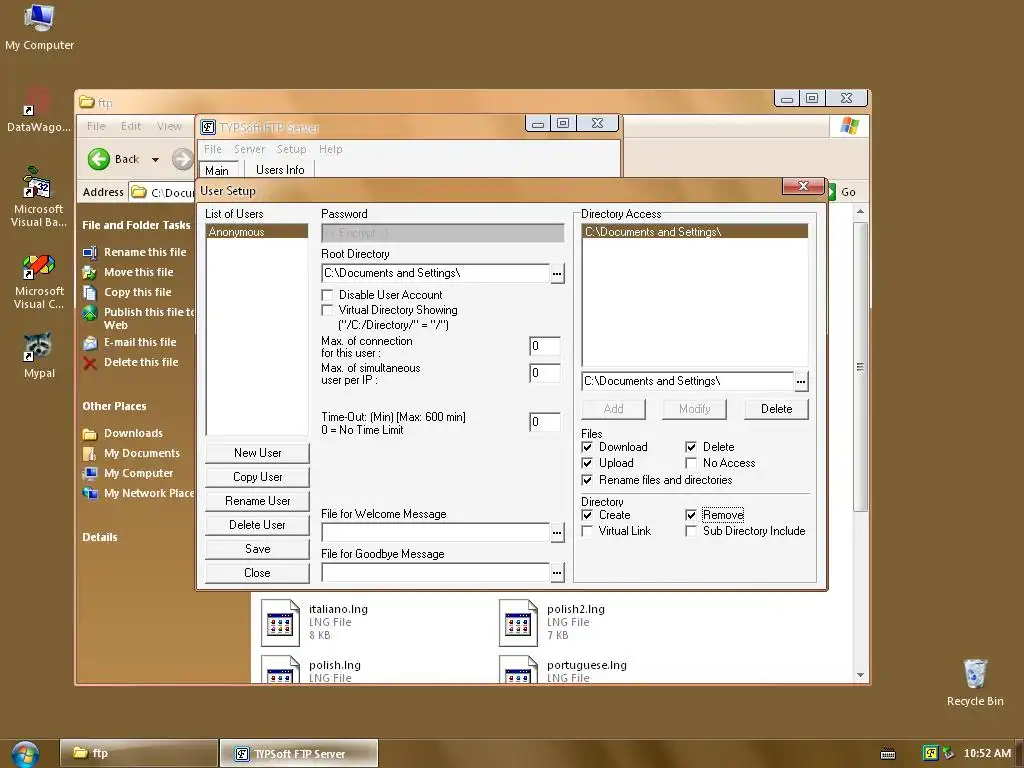Switch to ftp window in taskbar
Image resolution: width=1024 pixels, height=768 pixels.
(138, 754)
